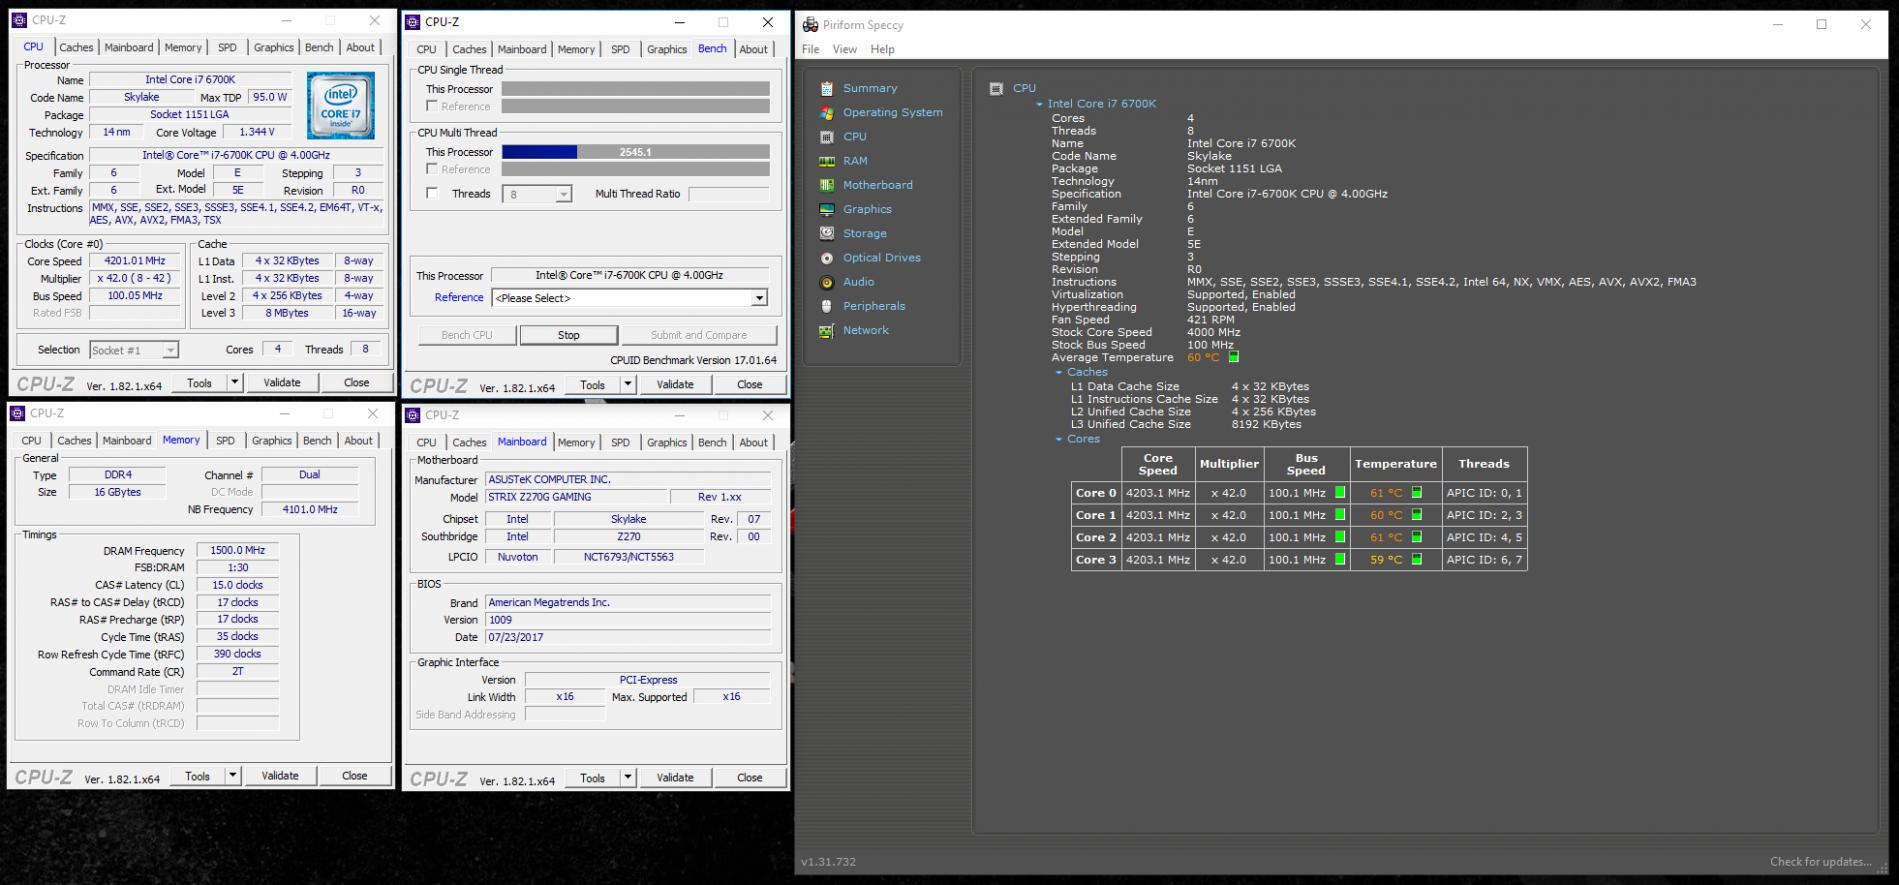Click Core 3 temperature green indicator
1899x885 pixels.
[1416, 560]
